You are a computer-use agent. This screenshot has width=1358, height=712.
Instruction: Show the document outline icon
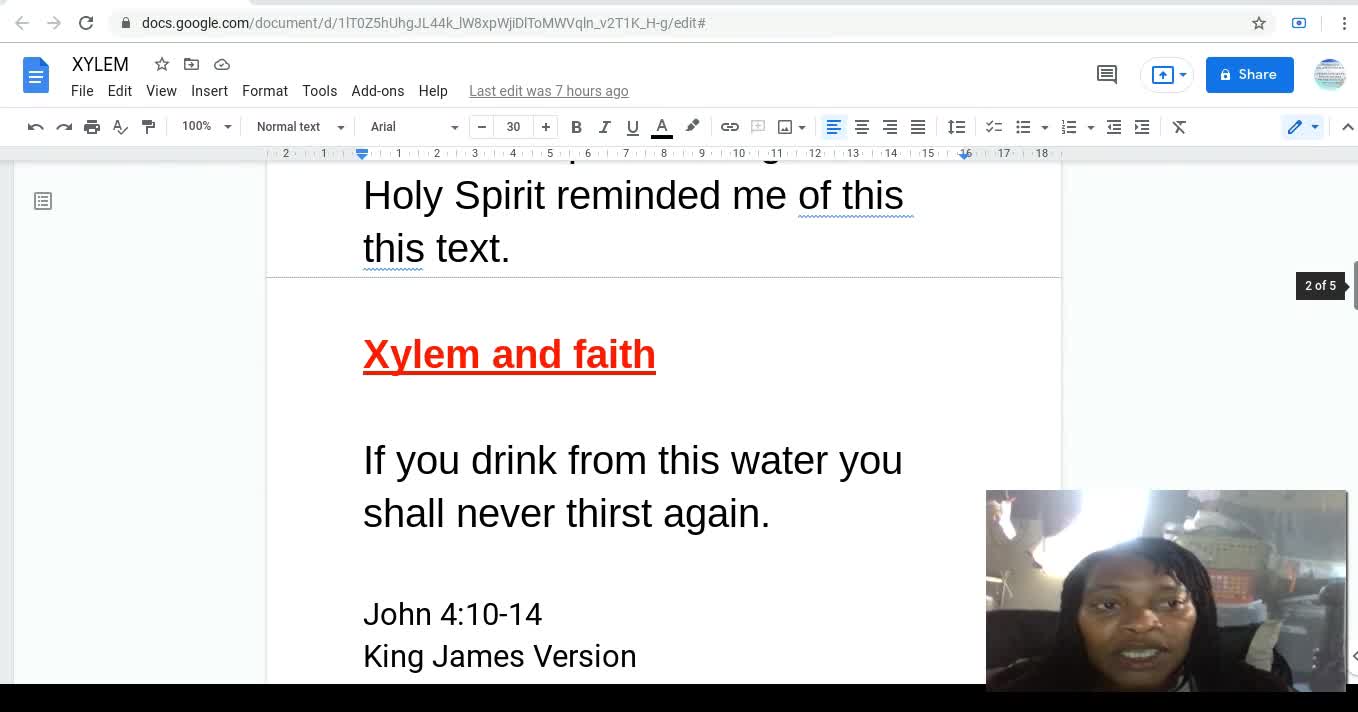[x=43, y=201]
